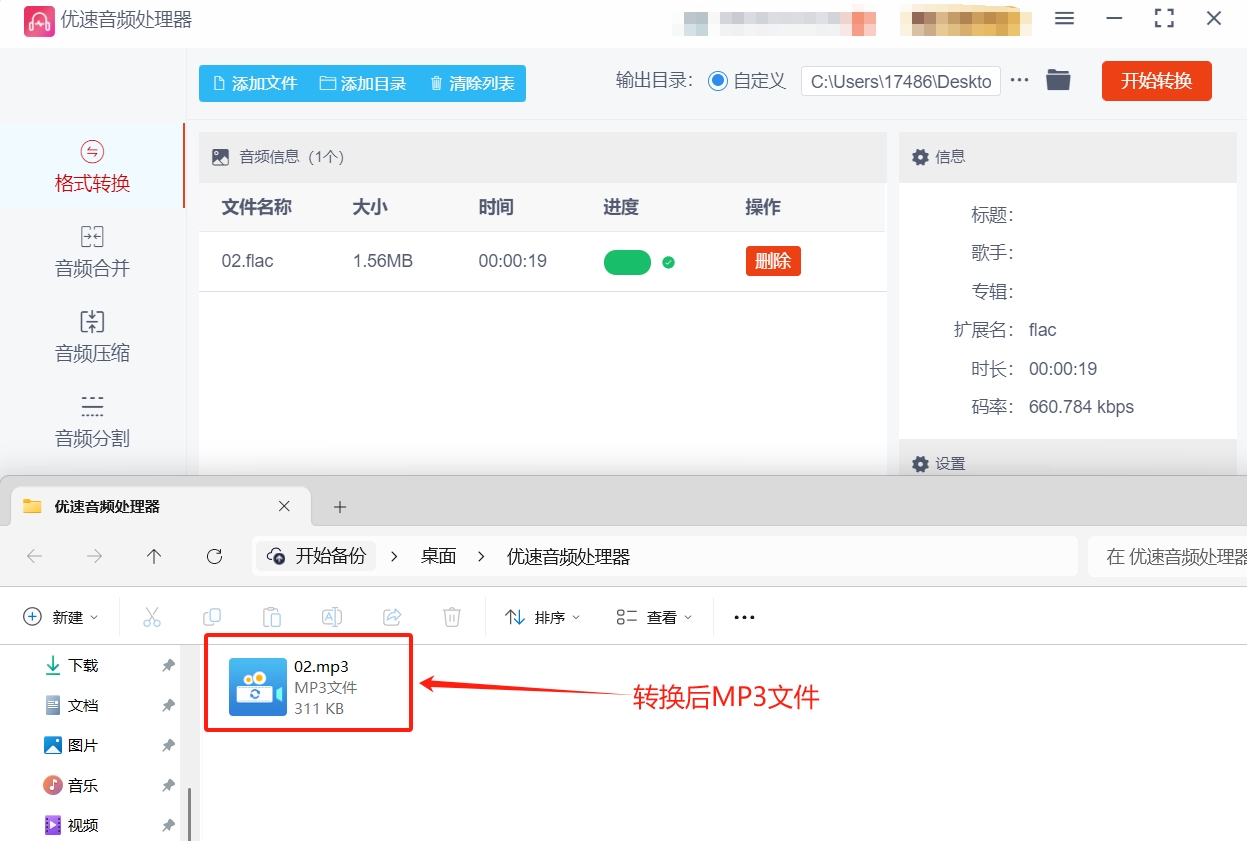Viewport: 1247px width, 841px height.
Task: Click the 设置 gear icon
Action: coord(921,464)
